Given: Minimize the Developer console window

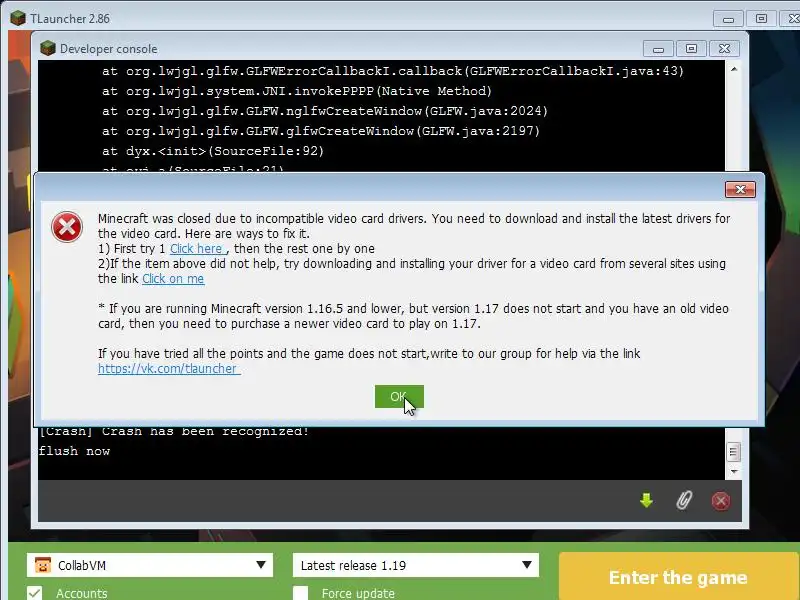Looking at the screenshot, I should tap(658, 49).
